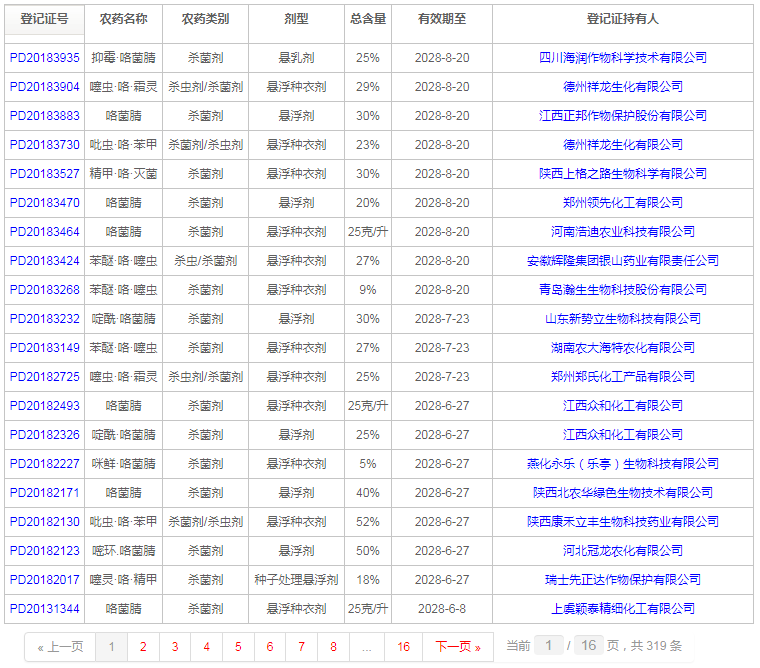
Task: Open registration PD20182123
Action: [45, 551]
